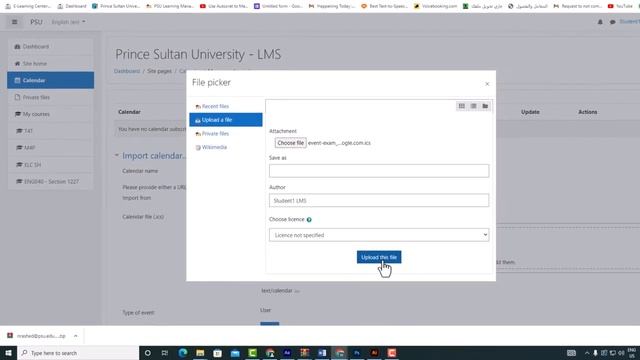Open the T4T course in sidebar
The width and height of the screenshot is (640, 360).
[x=51, y=131]
